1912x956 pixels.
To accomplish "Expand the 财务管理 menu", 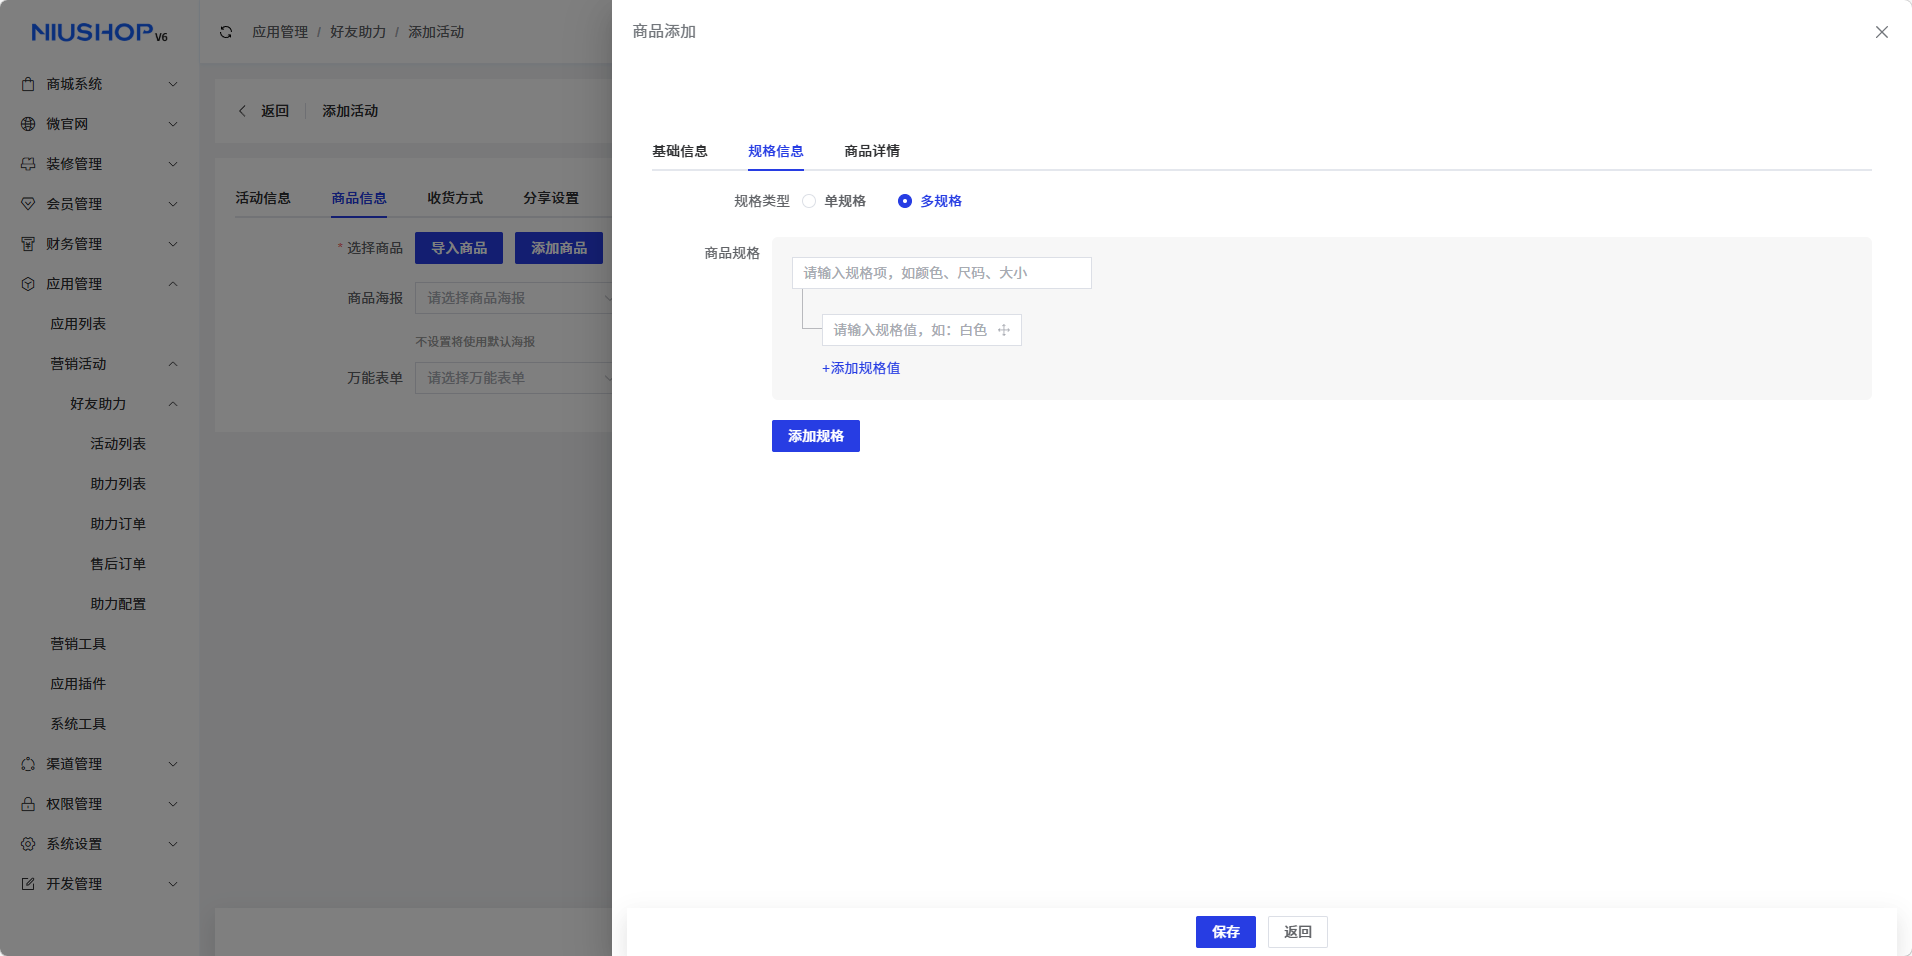I will point(173,244).
